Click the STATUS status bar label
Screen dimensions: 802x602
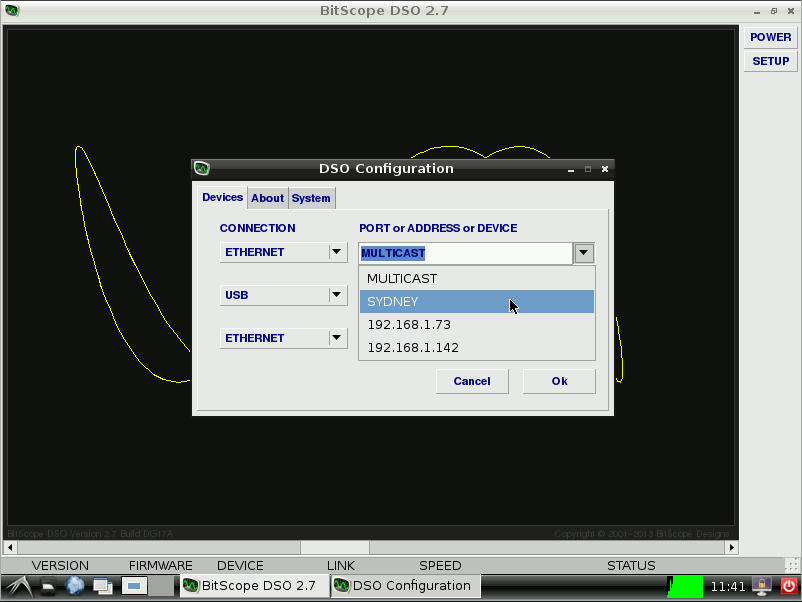tap(631, 566)
